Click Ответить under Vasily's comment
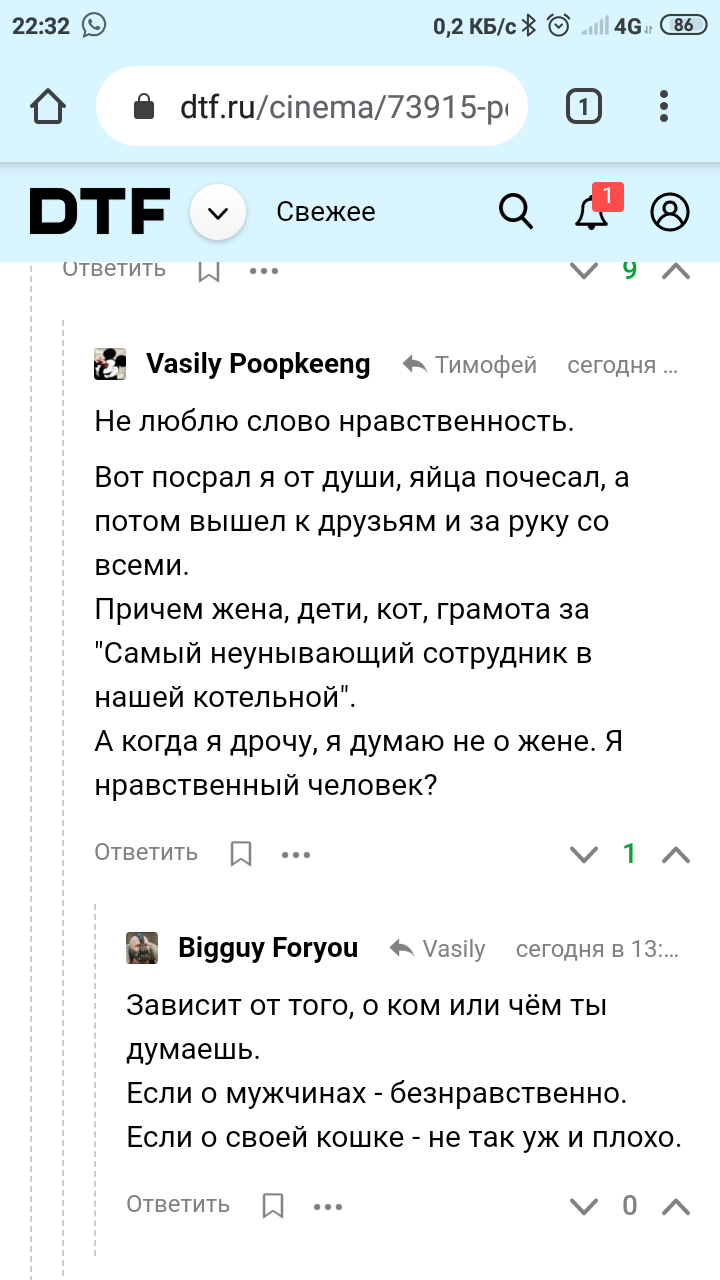This screenshot has height=1280, width=720. [146, 853]
